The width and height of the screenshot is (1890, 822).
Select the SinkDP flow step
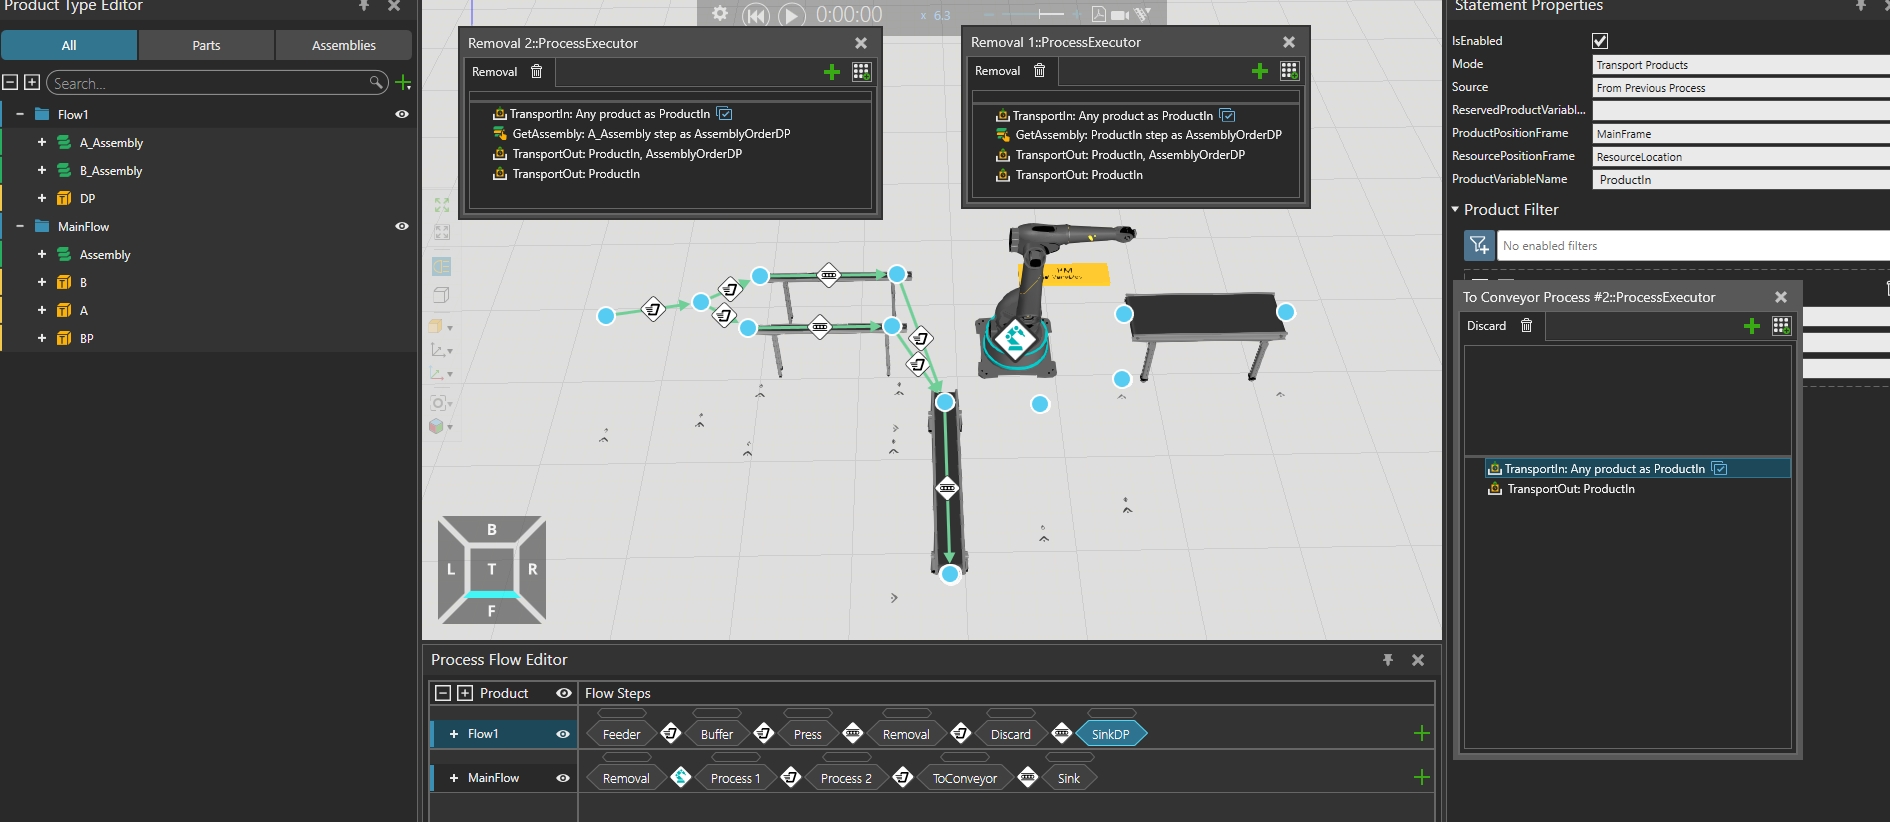click(x=1110, y=734)
